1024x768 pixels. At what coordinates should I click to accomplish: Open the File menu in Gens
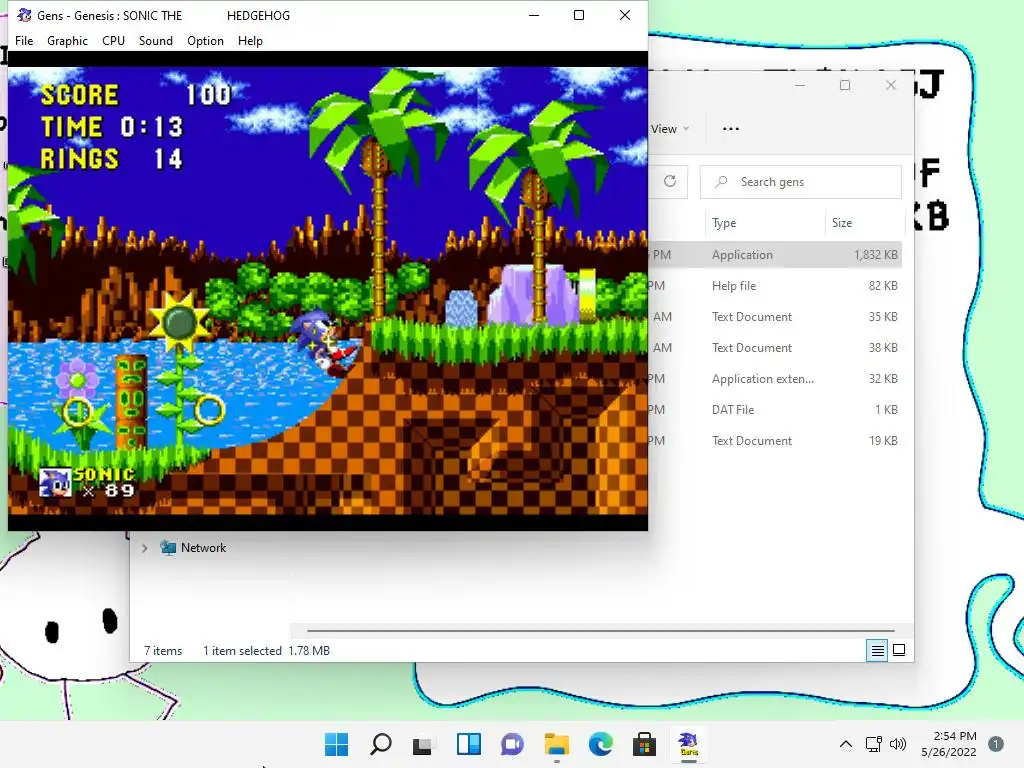(x=24, y=40)
